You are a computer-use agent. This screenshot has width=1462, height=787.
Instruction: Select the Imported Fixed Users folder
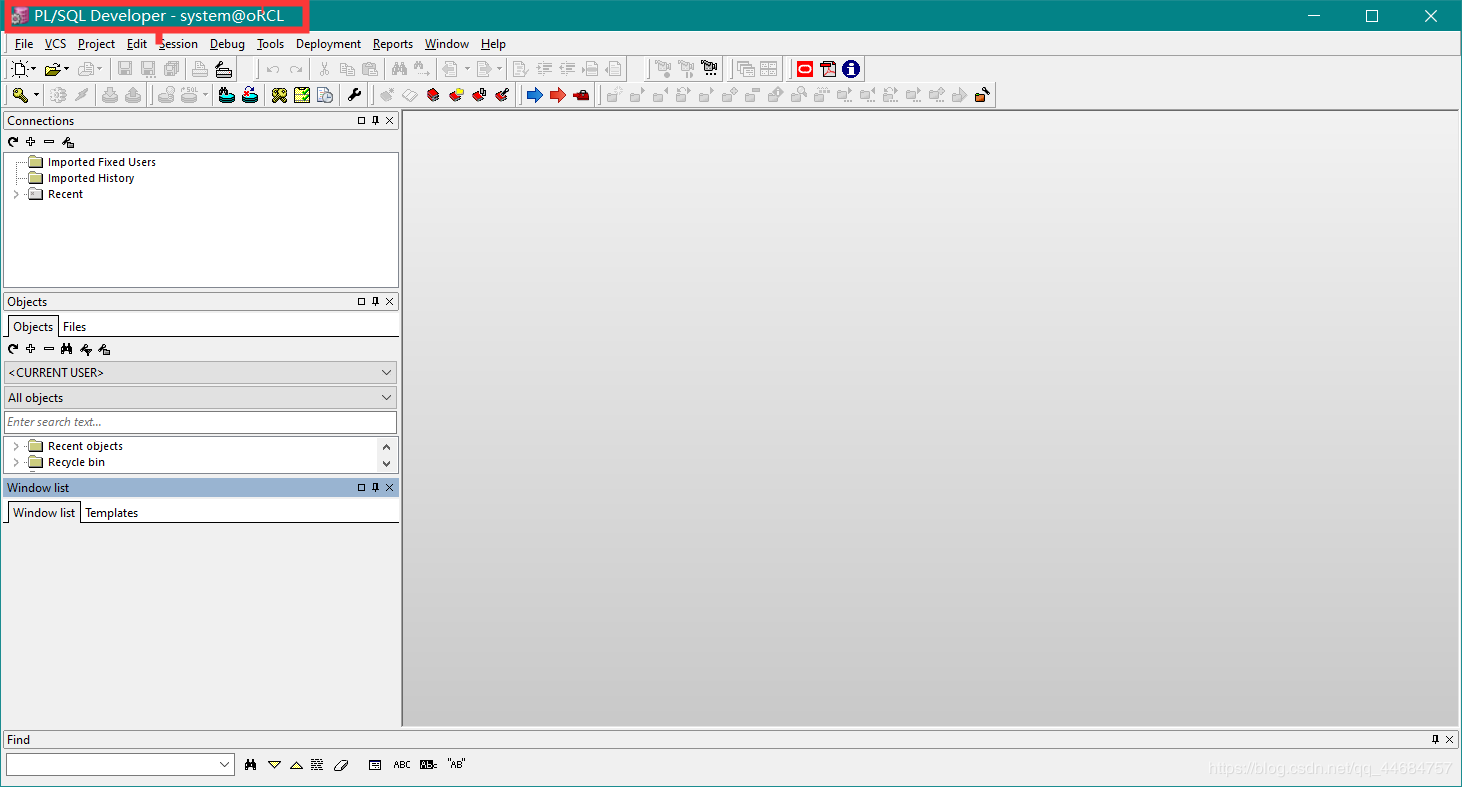point(101,162)
